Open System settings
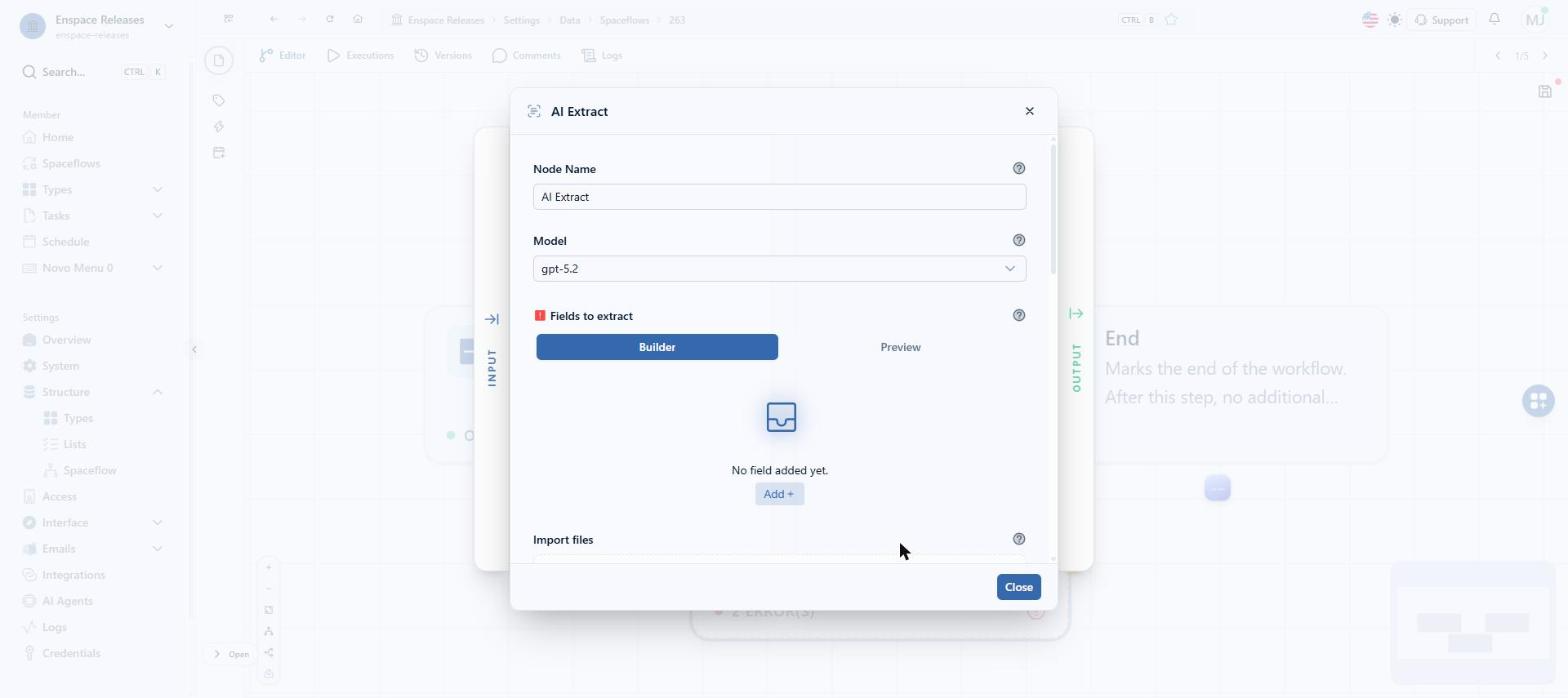1568x698 pixels. coord(60,366)
